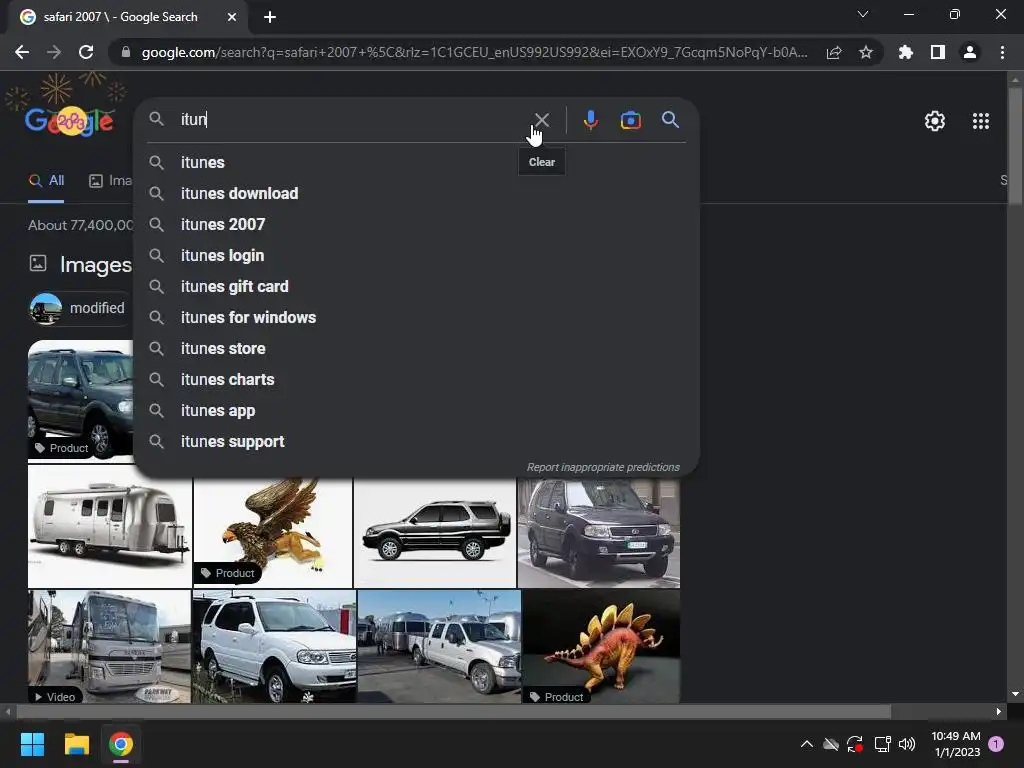Open the taskbar clock and date
1024x768 pixels.
pyautogui.click(x=955, y=744)
